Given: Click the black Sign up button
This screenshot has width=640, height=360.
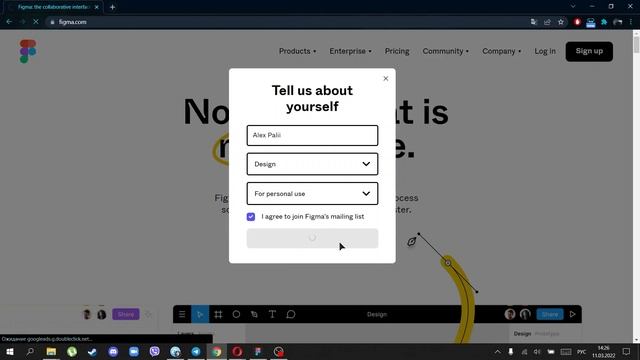Looking at the screenshot, I should [589, 51].
